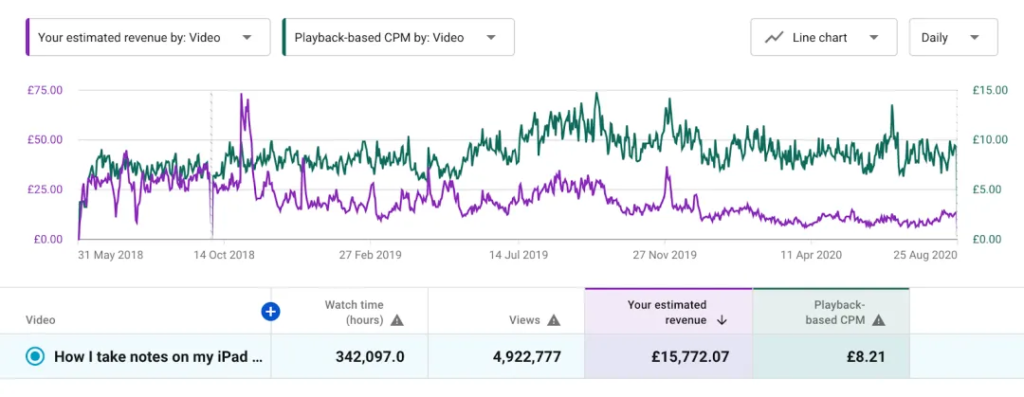This screenshot has height=397, width=1024.
Task: Click the Playback-based CPM column header
Action: (839, 312)
